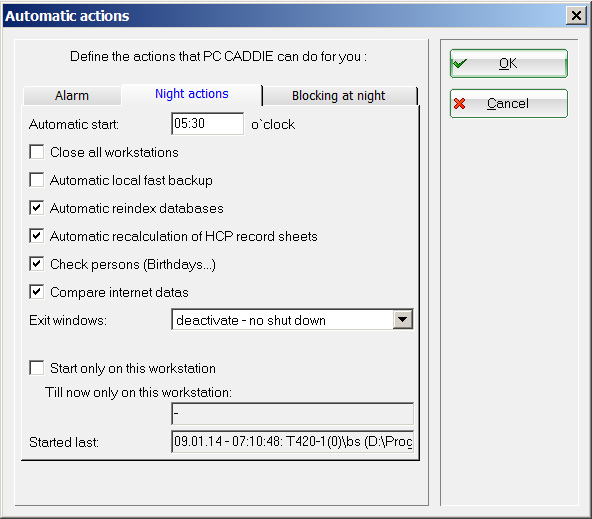Viewport: 592px width, 519px height.
Task: Click the Automatic start time field
Action: coord(207,123)
